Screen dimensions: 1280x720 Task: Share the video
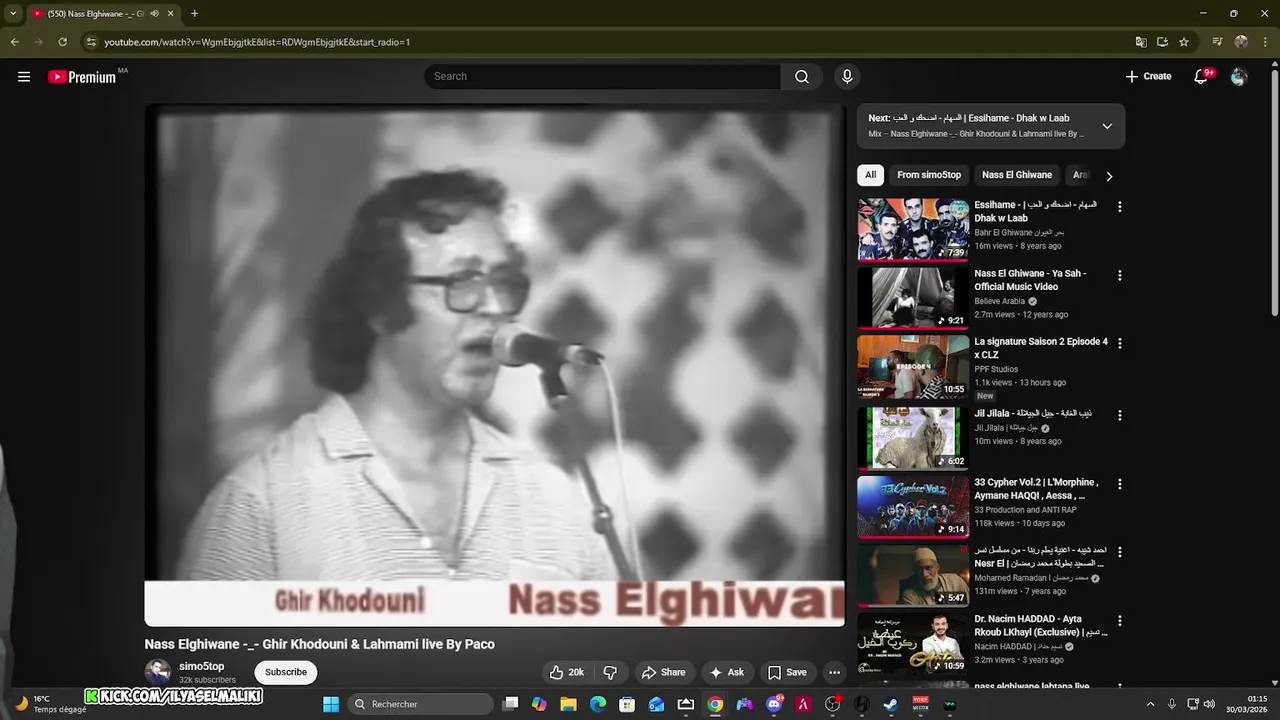pos(664,672)
